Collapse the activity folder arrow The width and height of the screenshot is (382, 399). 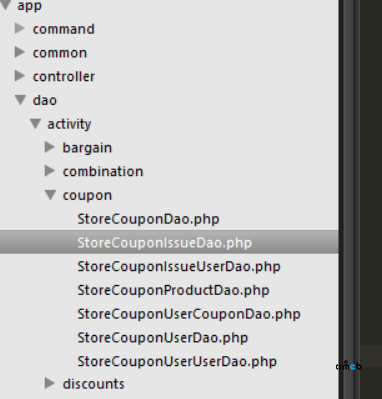[x=35, y=124]
